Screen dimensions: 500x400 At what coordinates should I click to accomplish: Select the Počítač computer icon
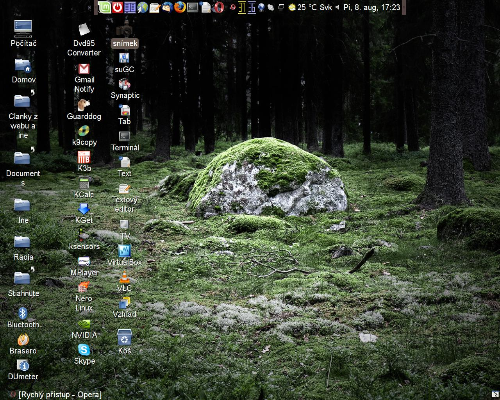[23, 33]
